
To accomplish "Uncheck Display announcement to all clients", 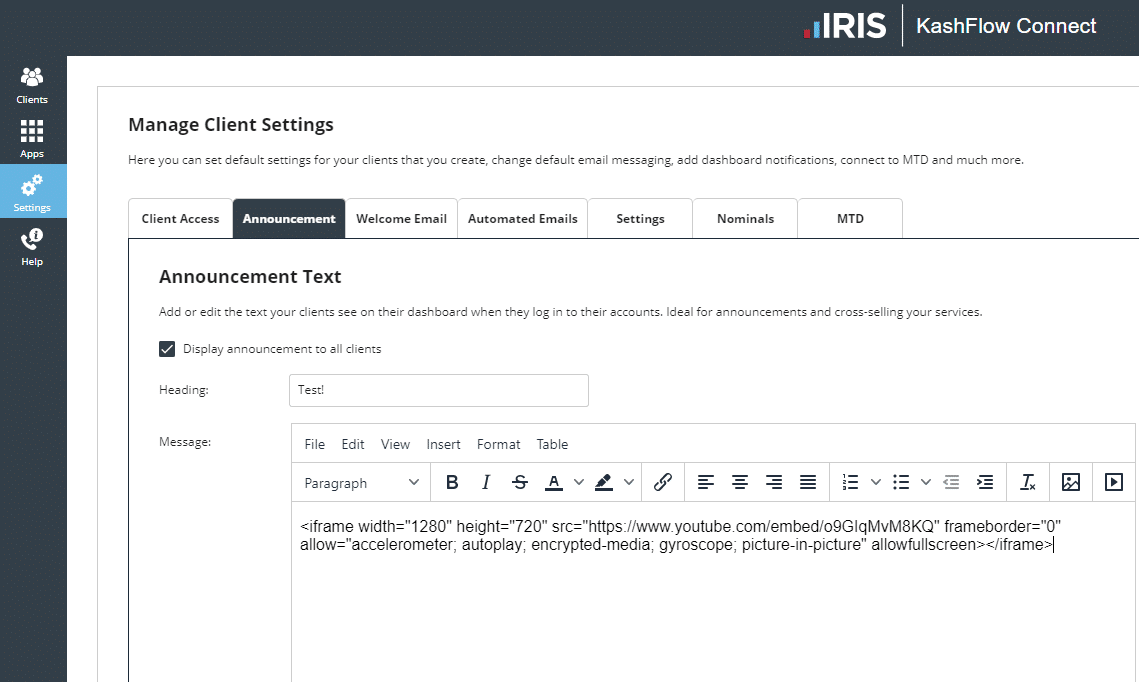I will (168, 349).
